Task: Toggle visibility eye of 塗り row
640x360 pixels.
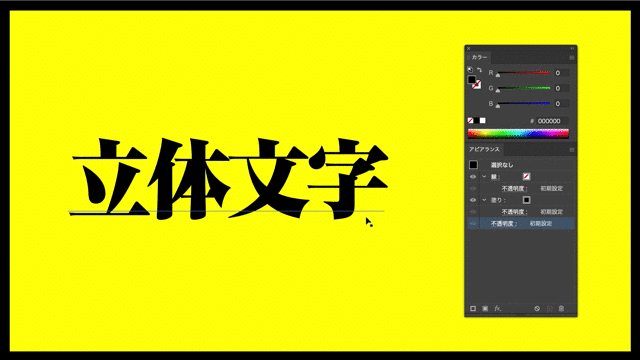Action: (x=473, y=200)
